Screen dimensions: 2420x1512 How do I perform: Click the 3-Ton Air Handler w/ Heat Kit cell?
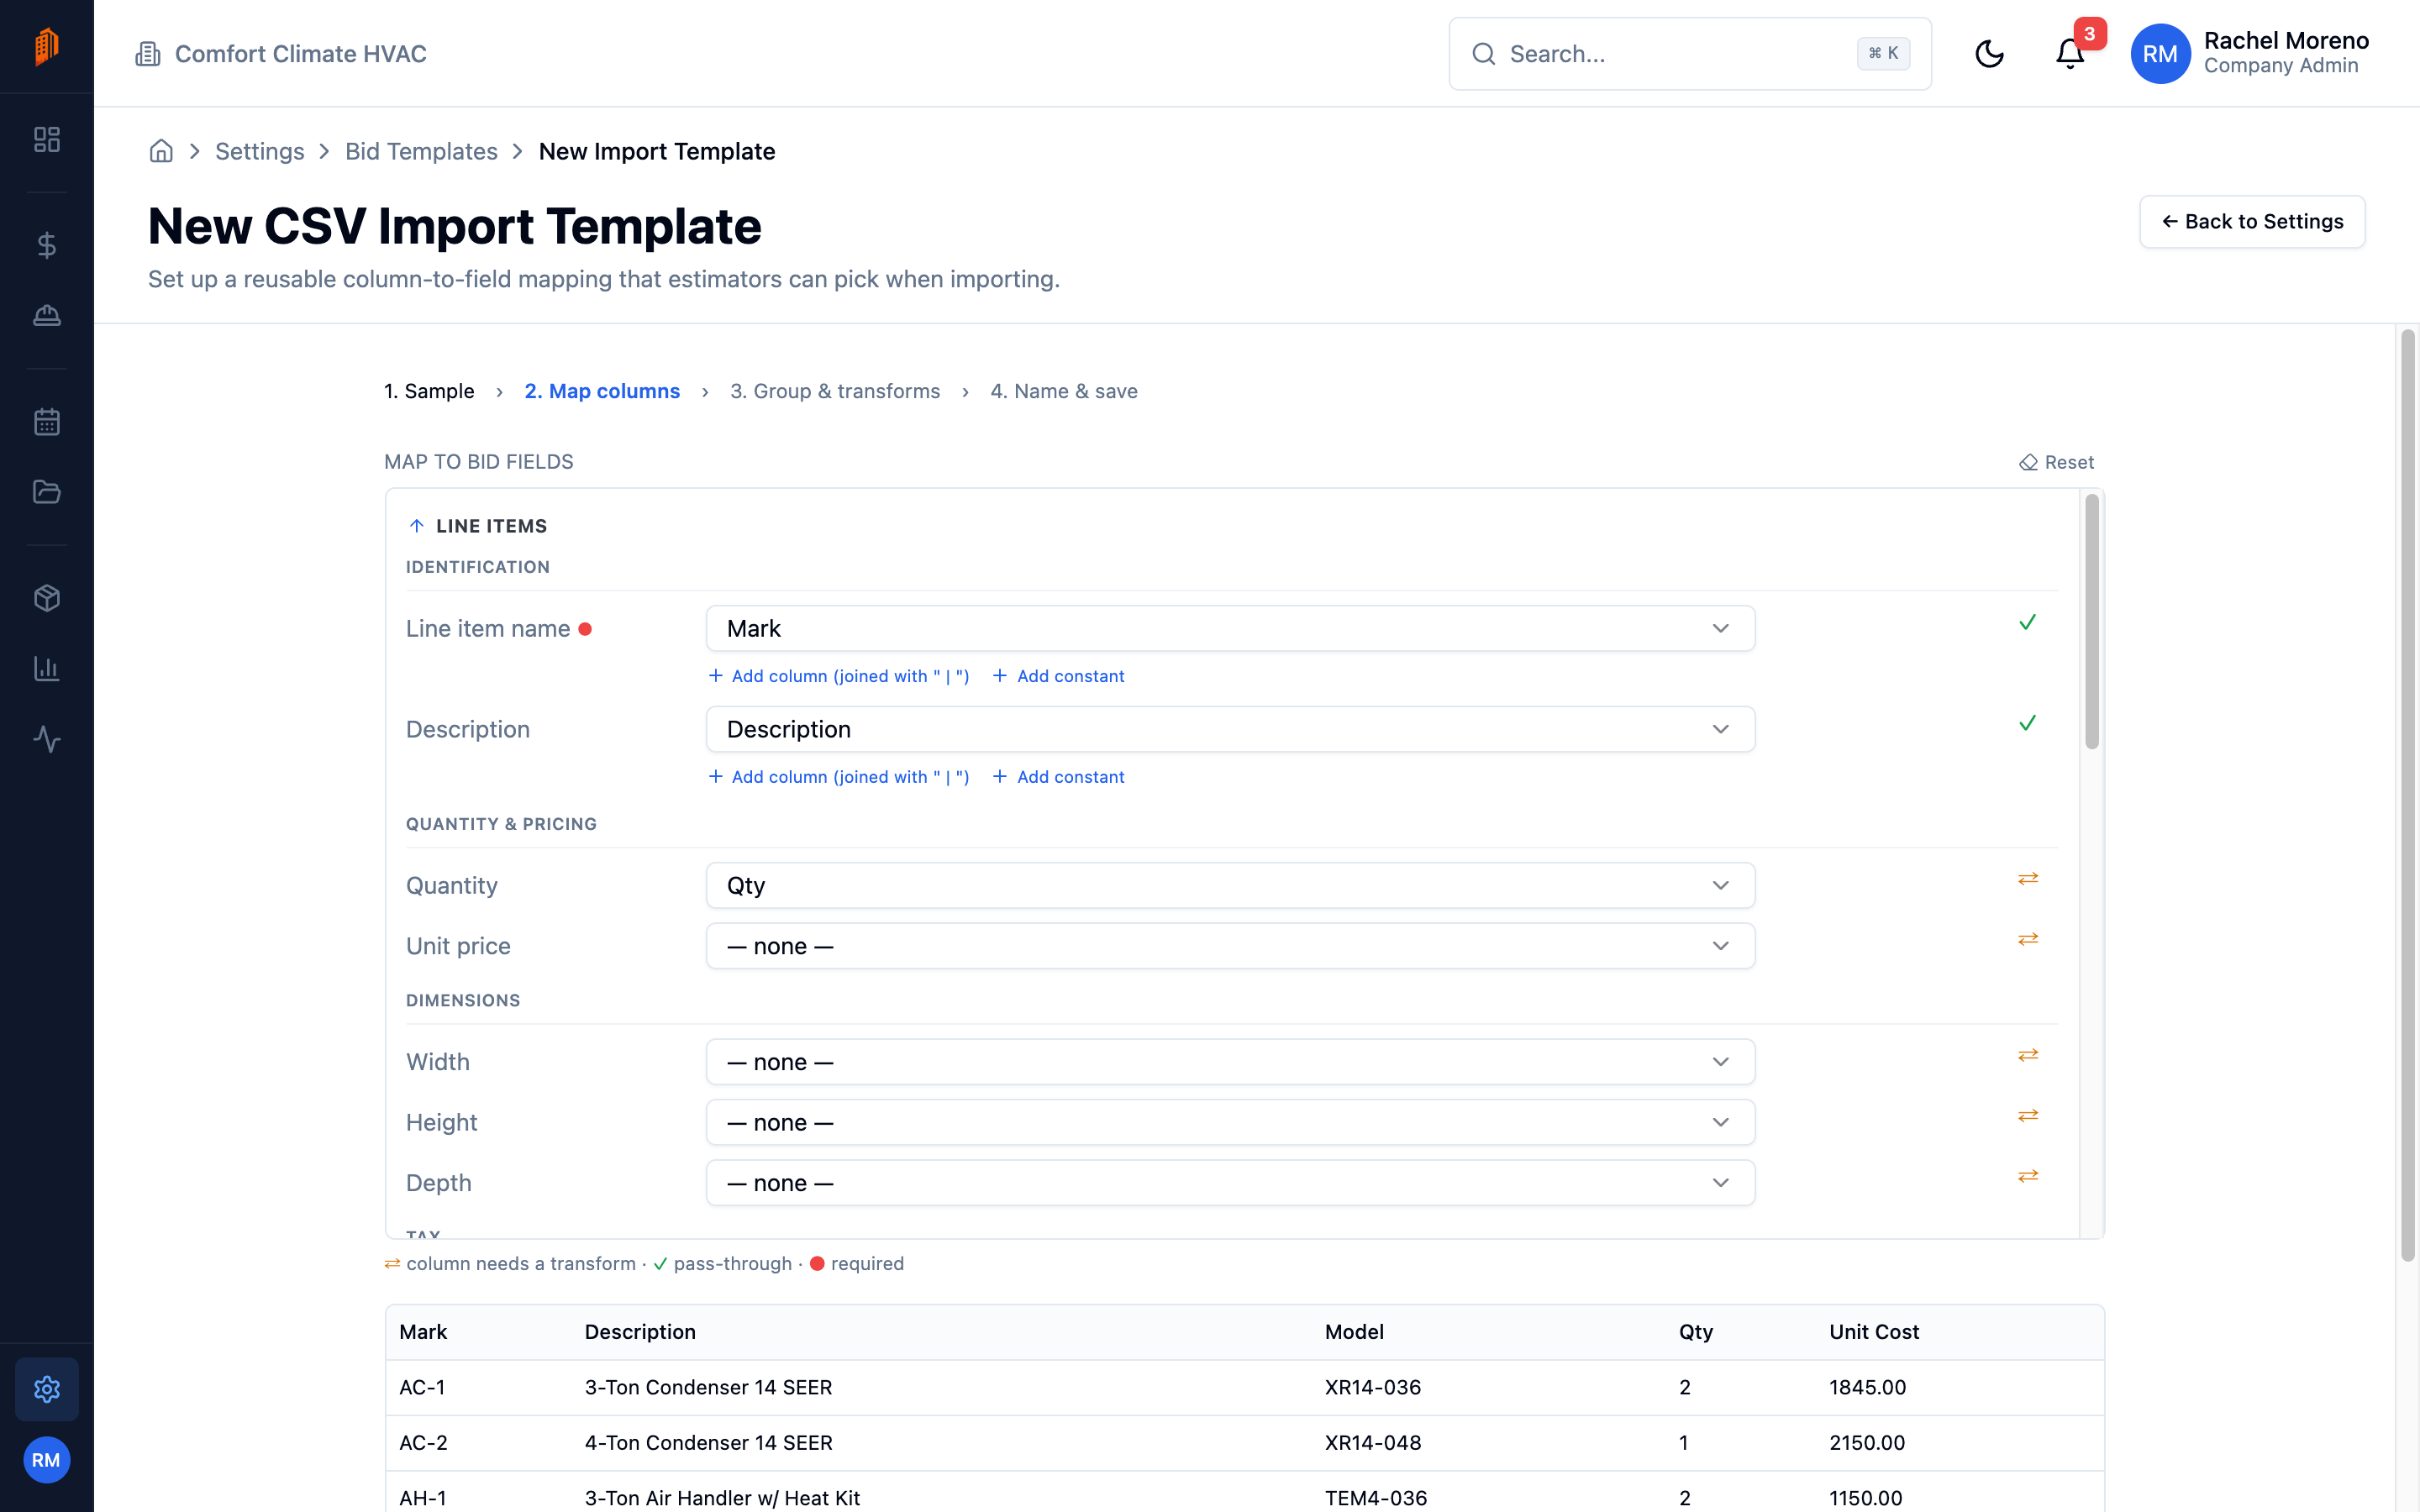click(x=722, y=1498)
